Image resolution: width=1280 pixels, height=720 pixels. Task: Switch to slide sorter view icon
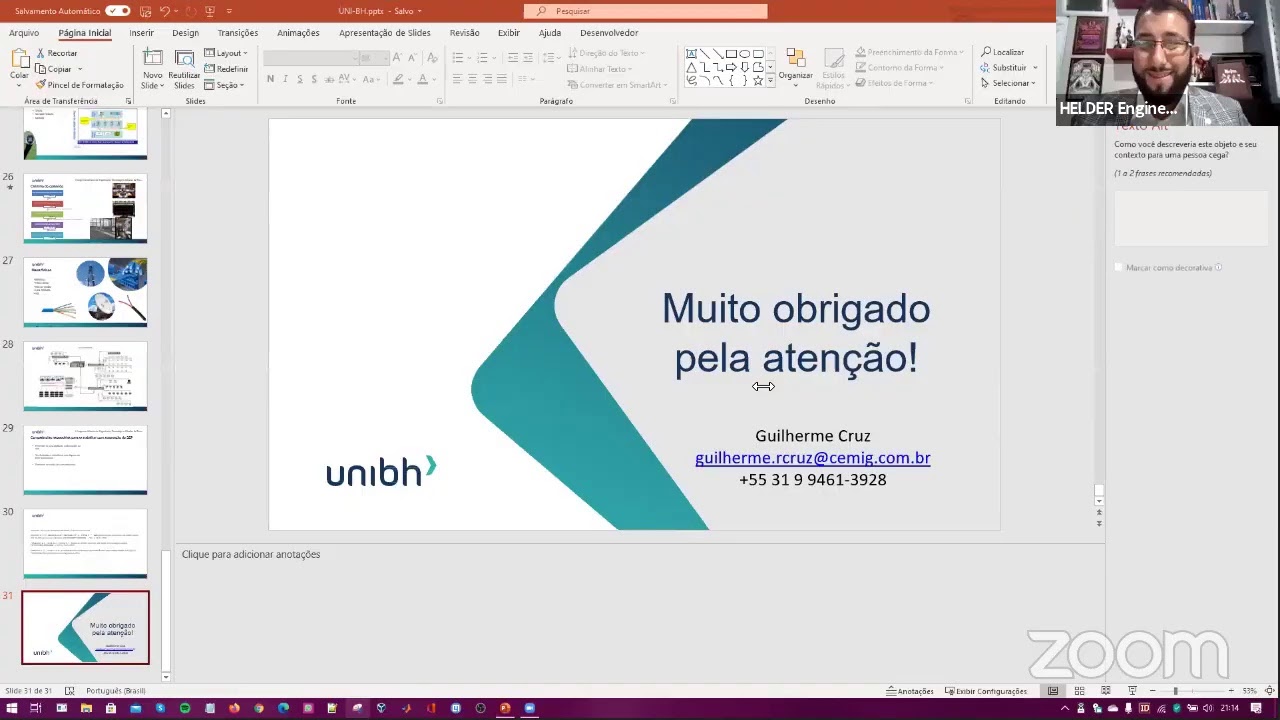point(1079,691)
